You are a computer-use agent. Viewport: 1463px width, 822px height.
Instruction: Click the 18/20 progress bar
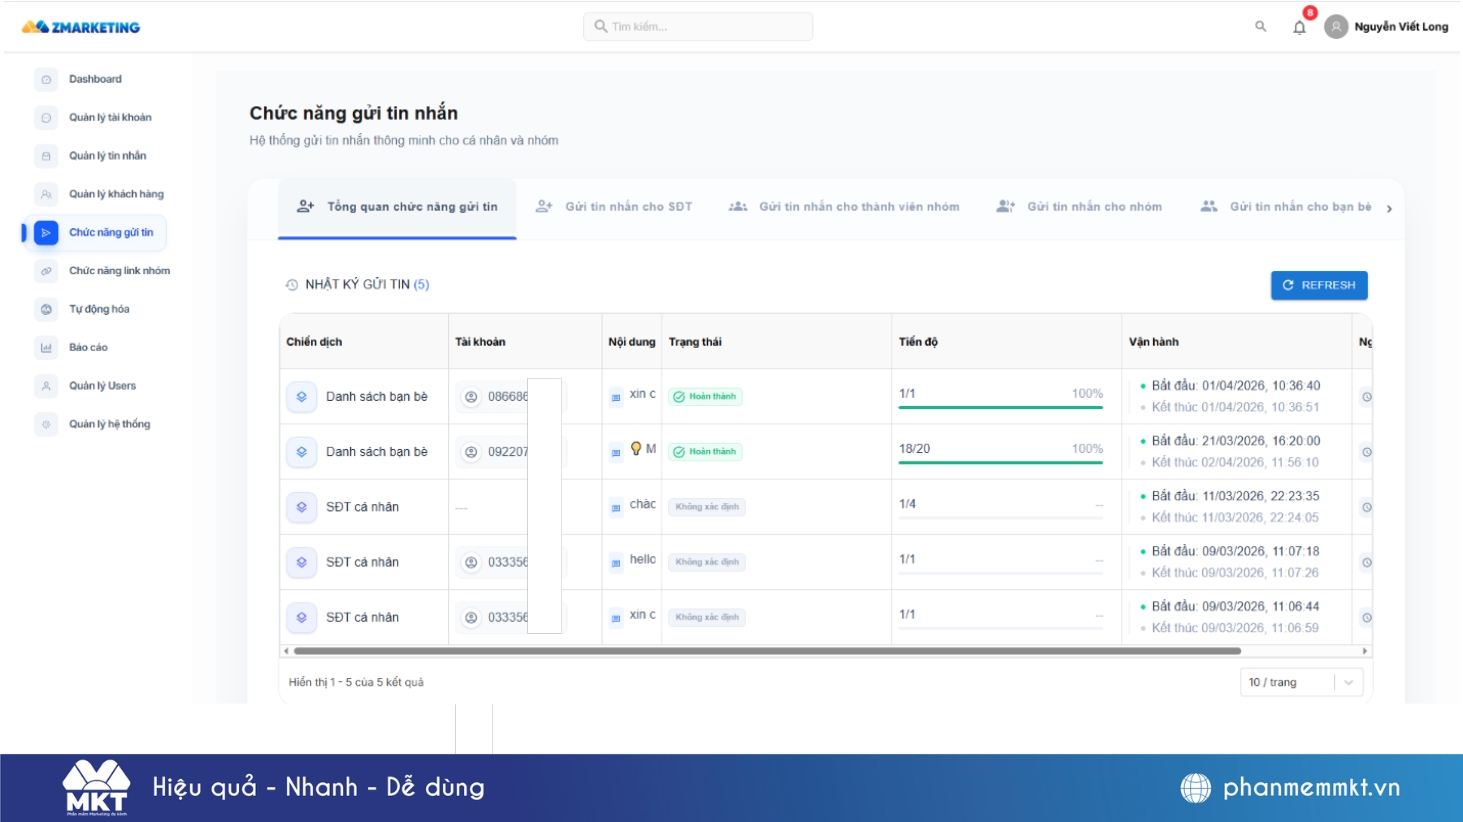click(1000, 462)
